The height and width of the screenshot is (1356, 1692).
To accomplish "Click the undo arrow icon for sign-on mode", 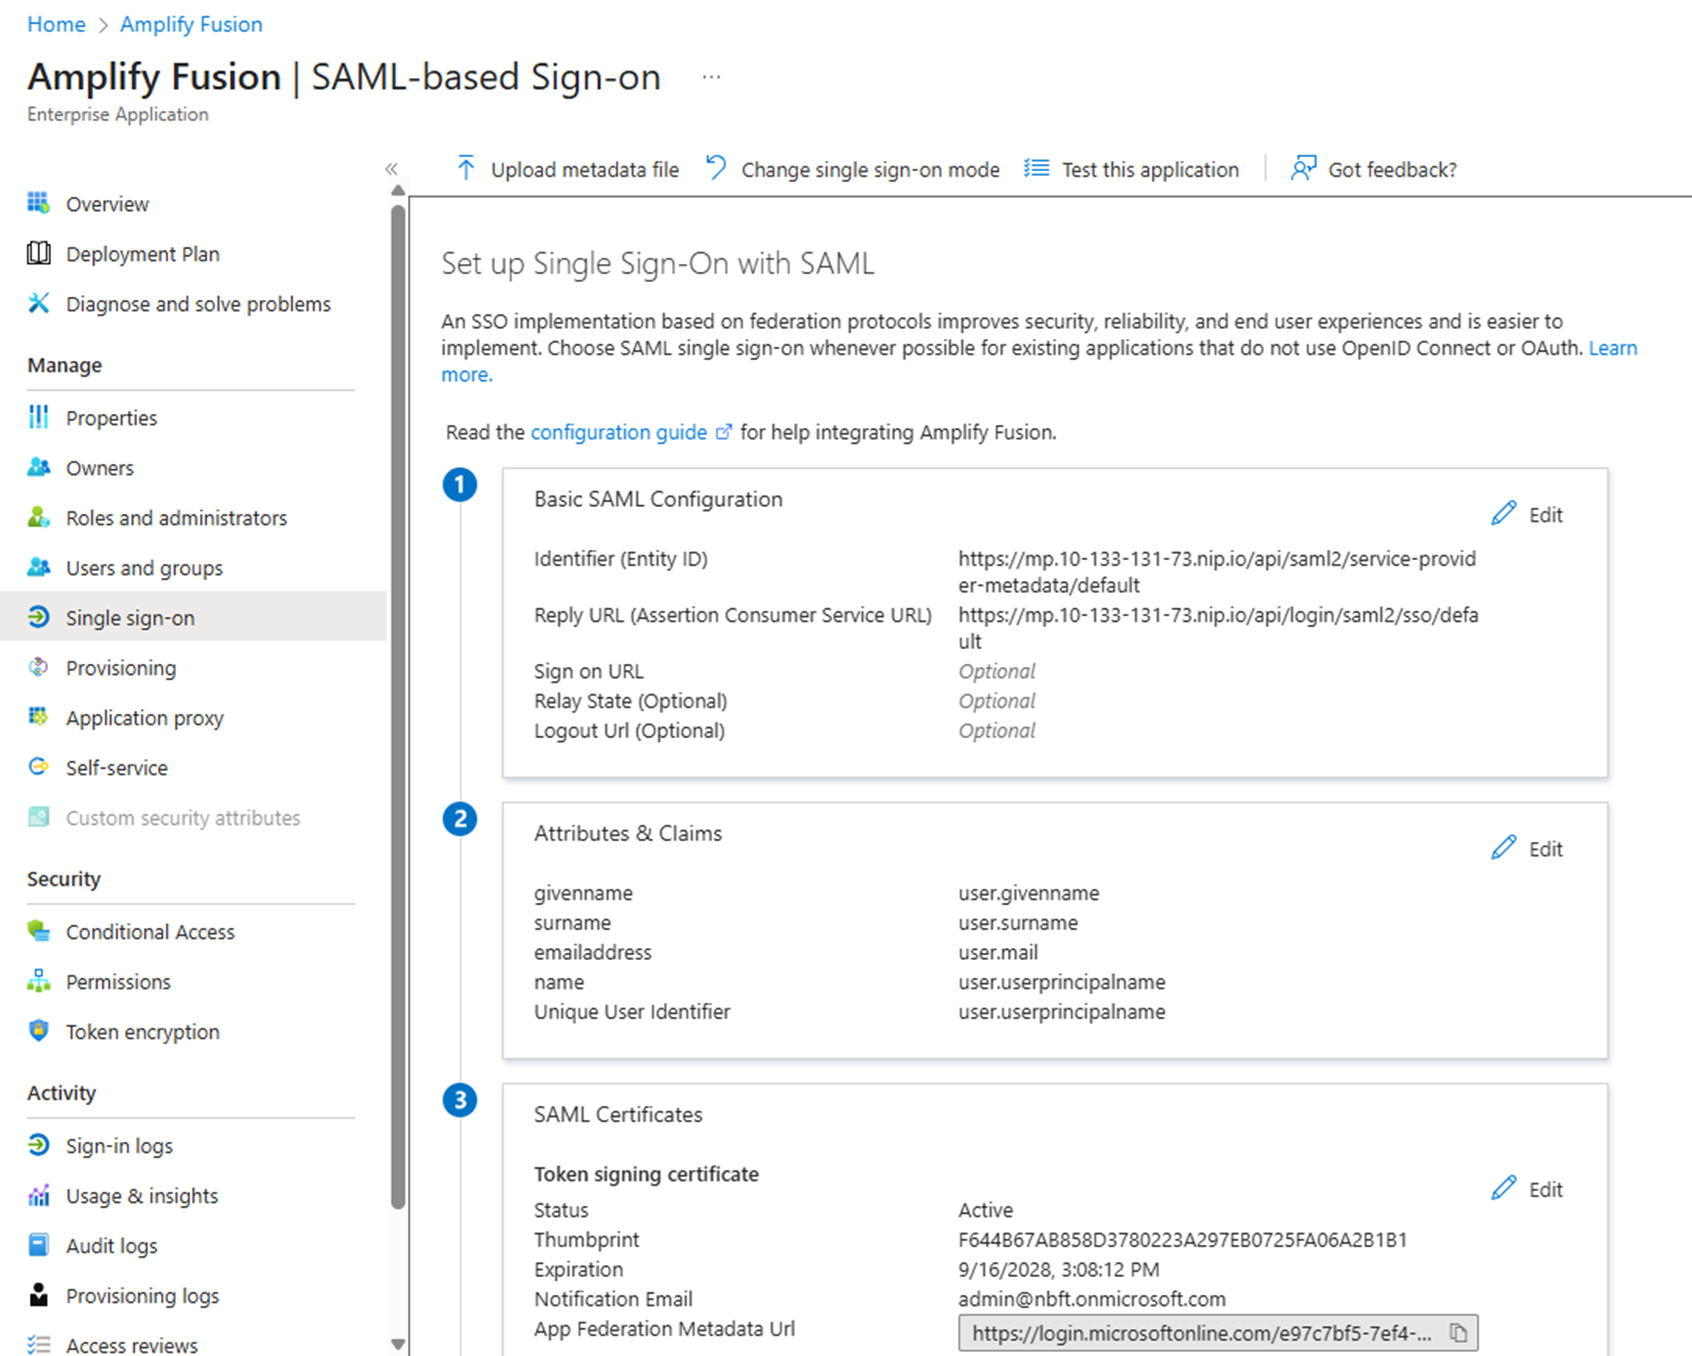I will tap(716, 168).
